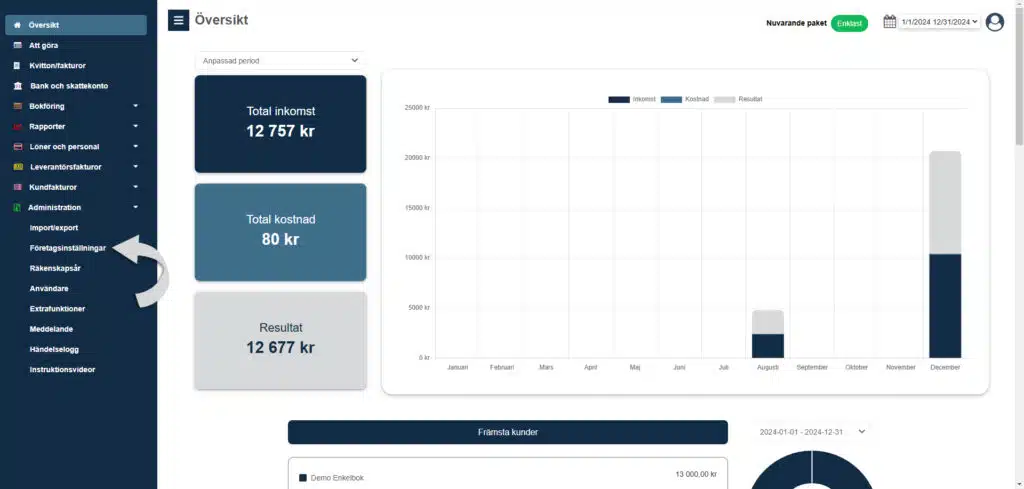
Task: Open Import/export under Administration
Action: pos(54,228)
